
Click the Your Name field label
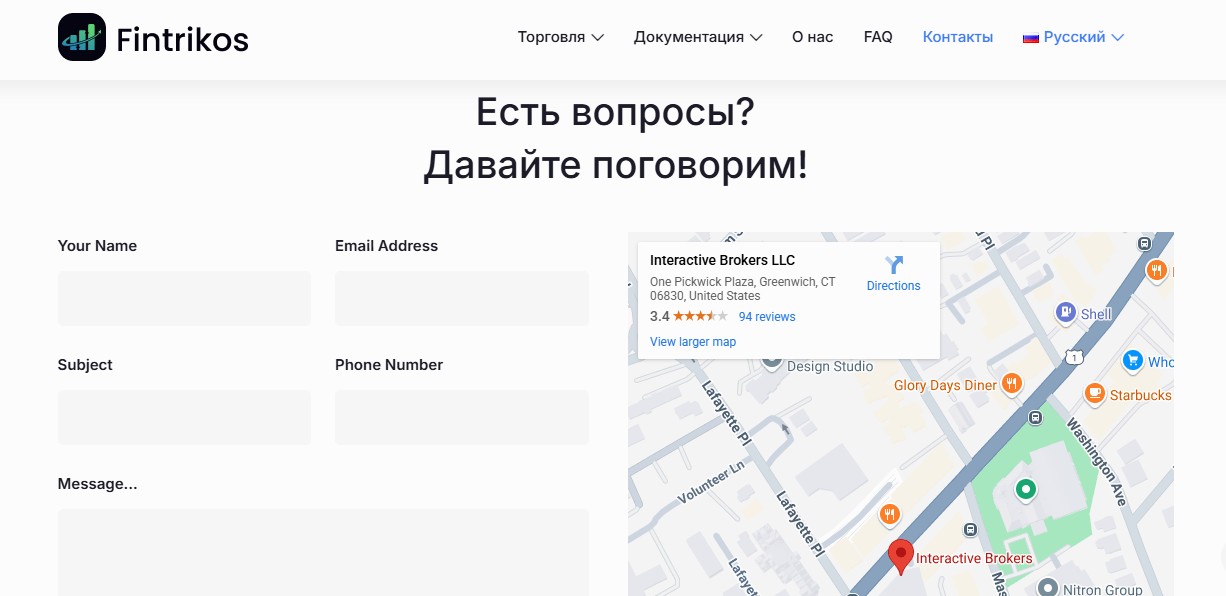click(97, 246)
